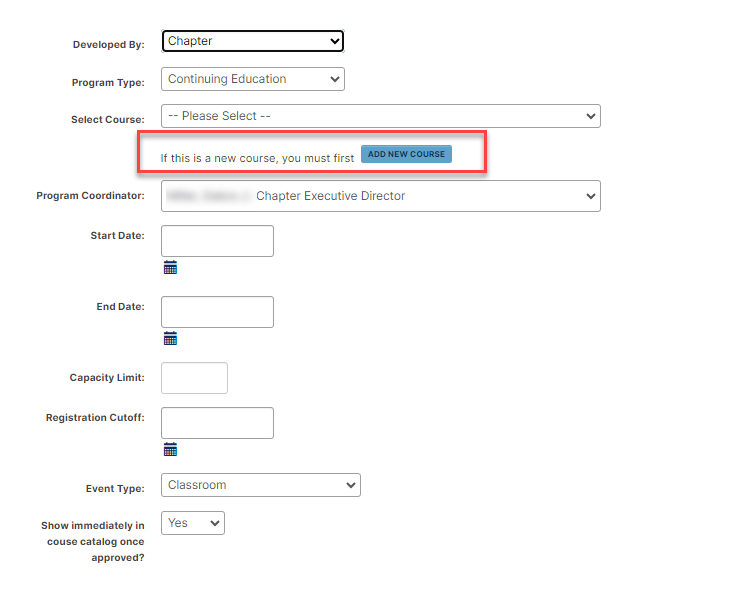
Task: Click the ADD NEW COURSE button
Action: [x=406, y=154]
